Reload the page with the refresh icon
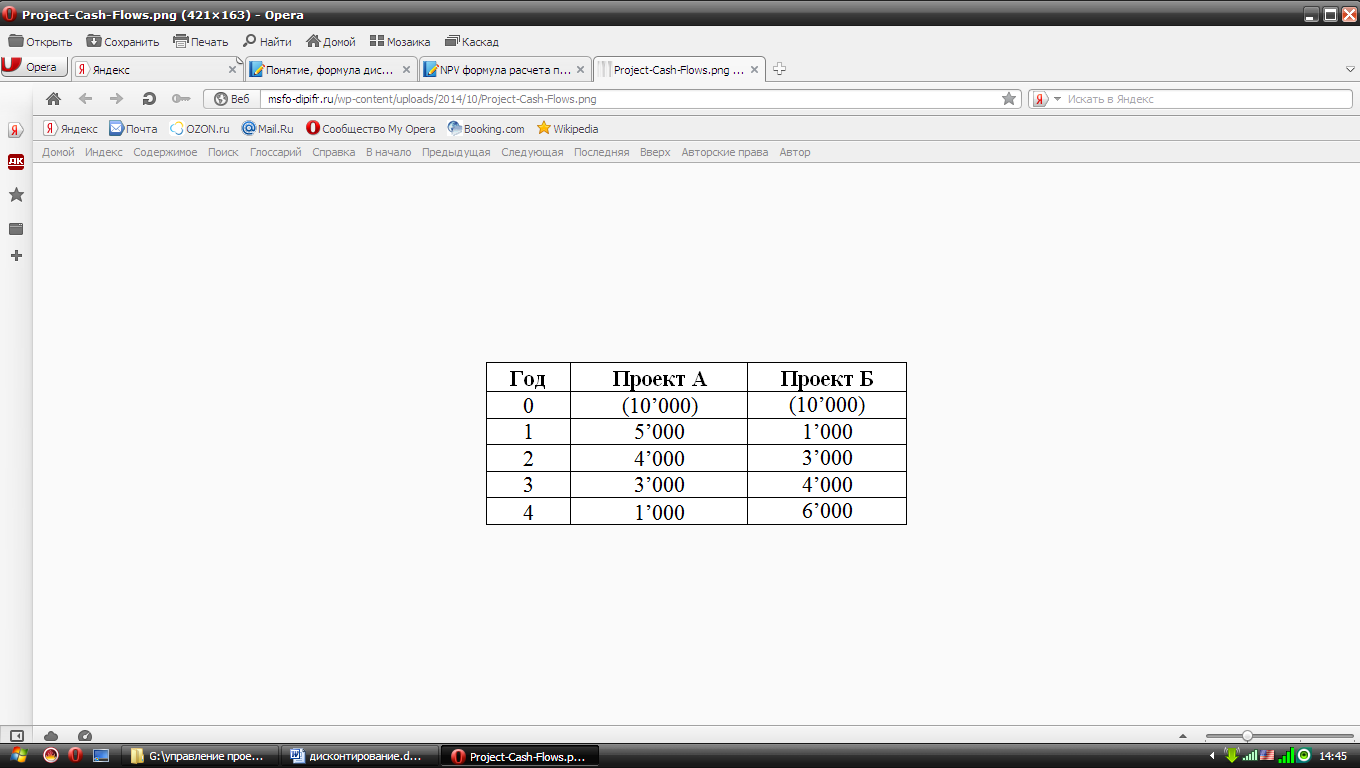 [149, 99]
